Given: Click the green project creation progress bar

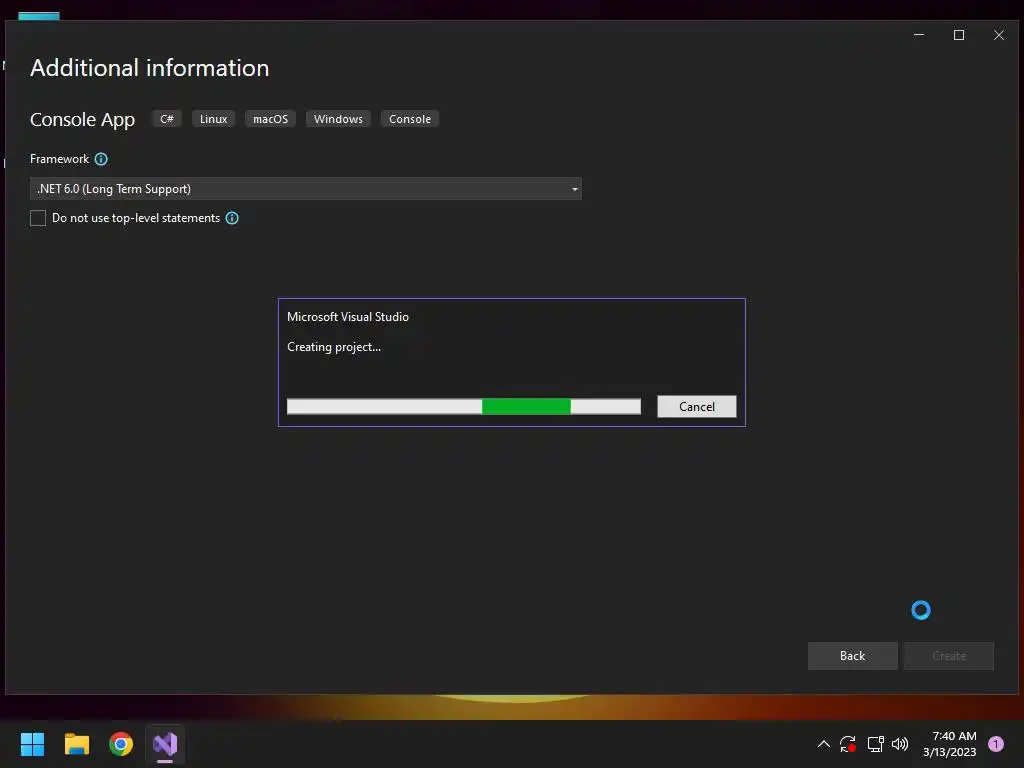Looking at the screenshot, I should click(x=464, y=406).
